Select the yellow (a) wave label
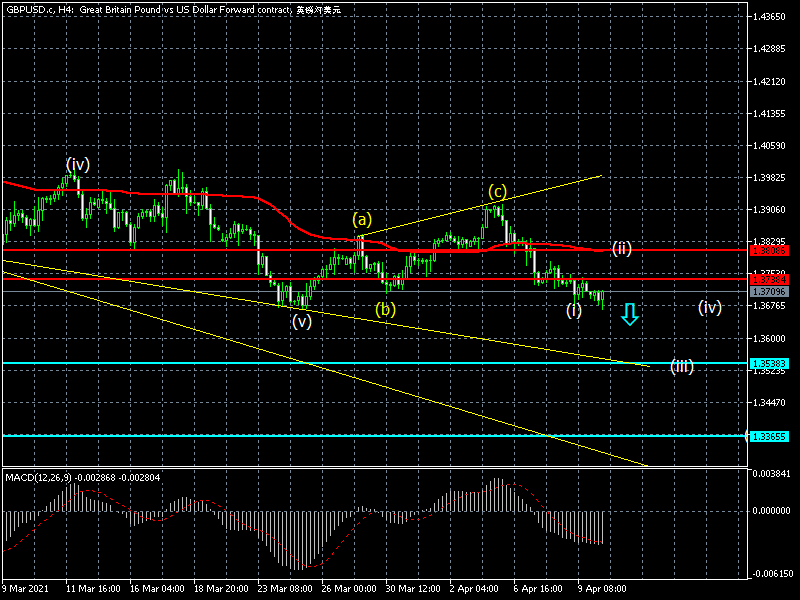 coord(361,219)
